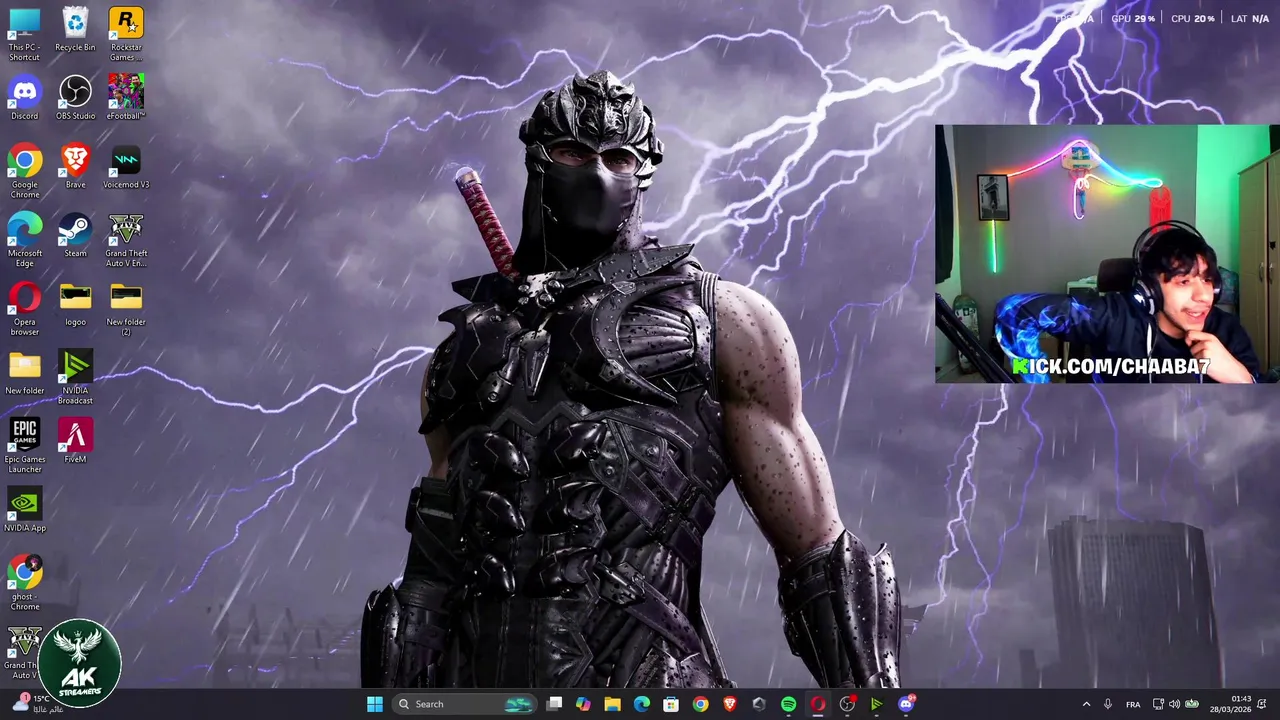Open Task View on the taskbar

coord(554,704)
